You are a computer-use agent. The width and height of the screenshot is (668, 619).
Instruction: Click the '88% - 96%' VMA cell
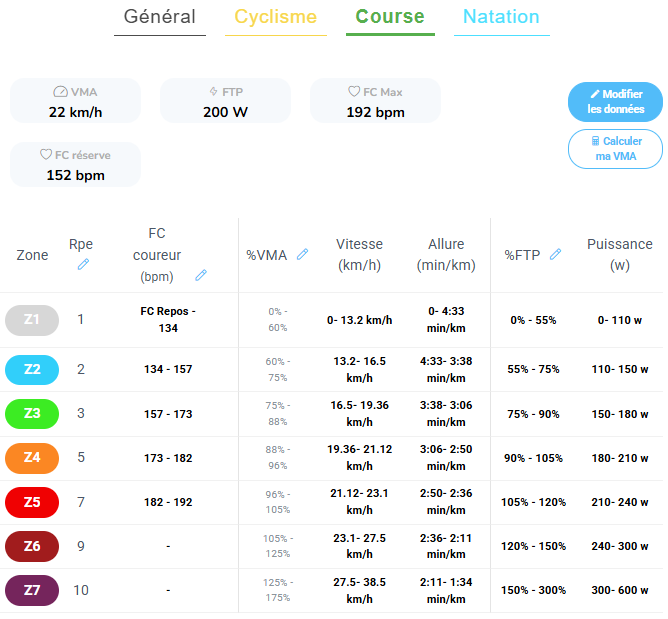coord(278,458)
